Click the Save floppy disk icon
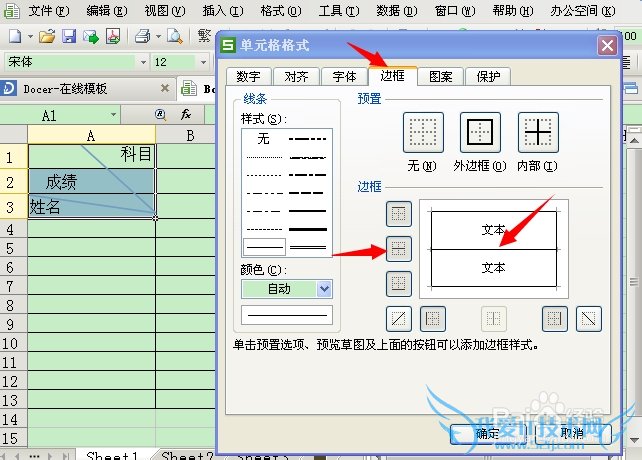 point(69,36)
